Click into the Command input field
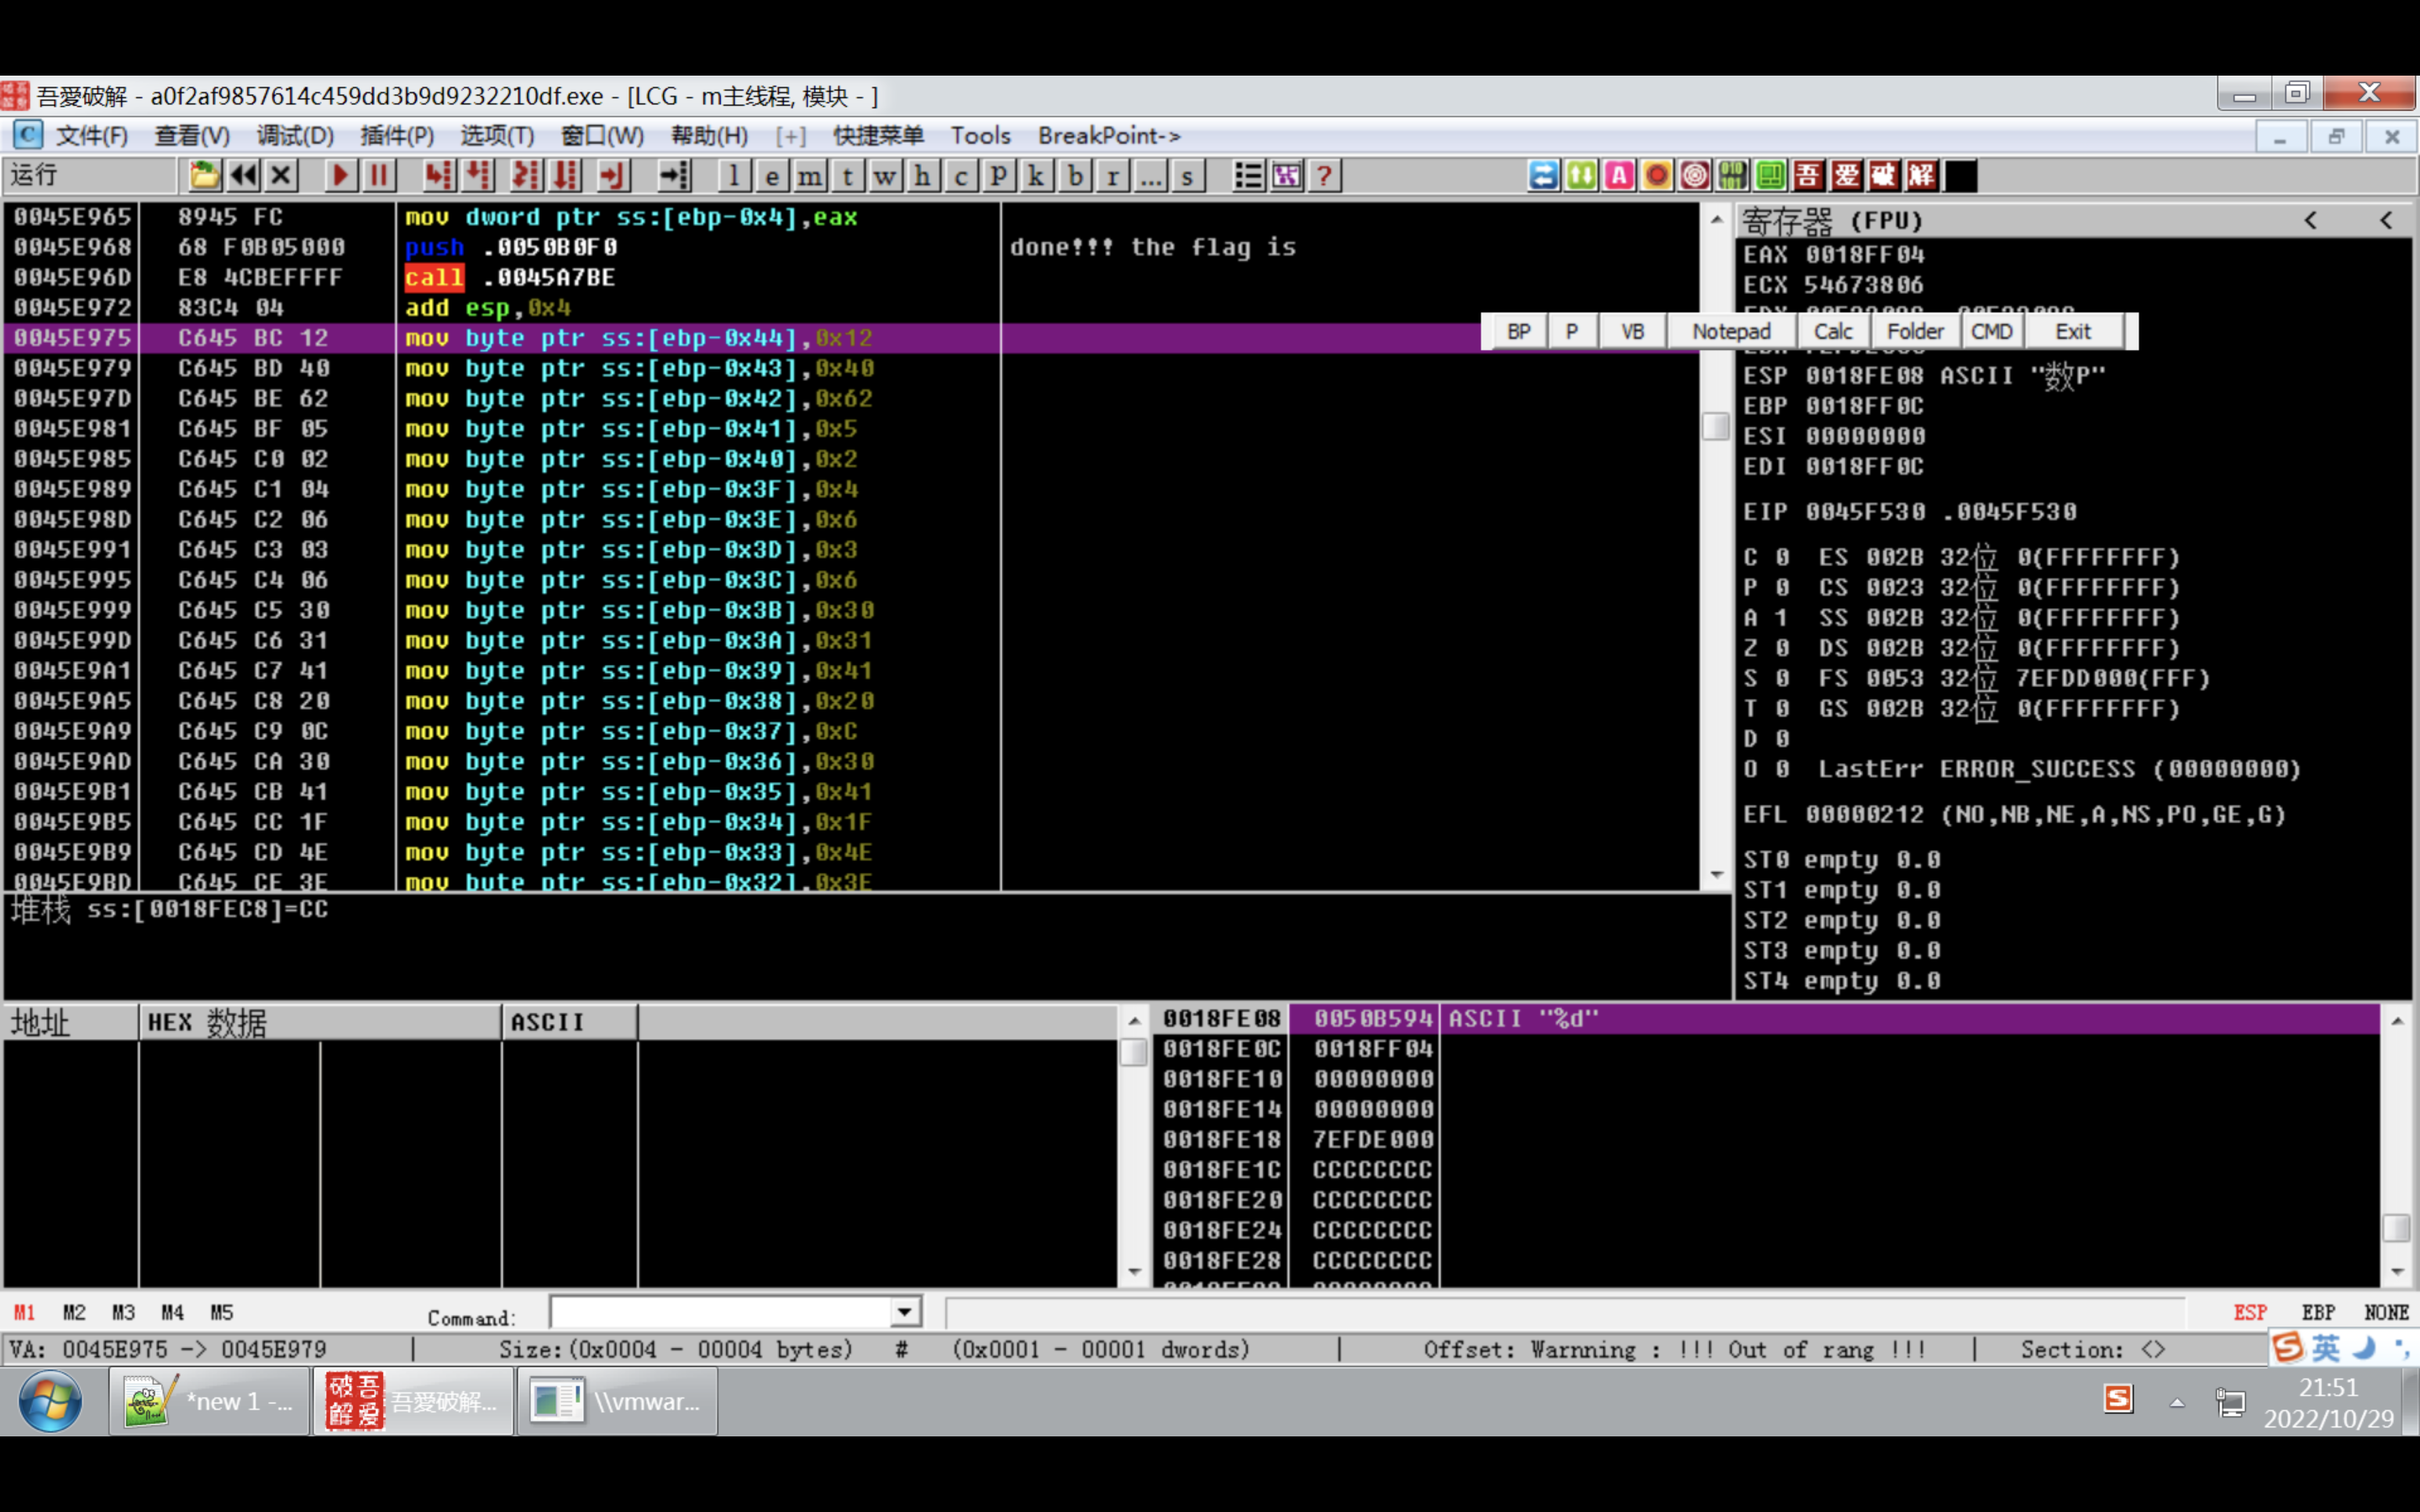2420x1512 pixels. coord(721,1312)
